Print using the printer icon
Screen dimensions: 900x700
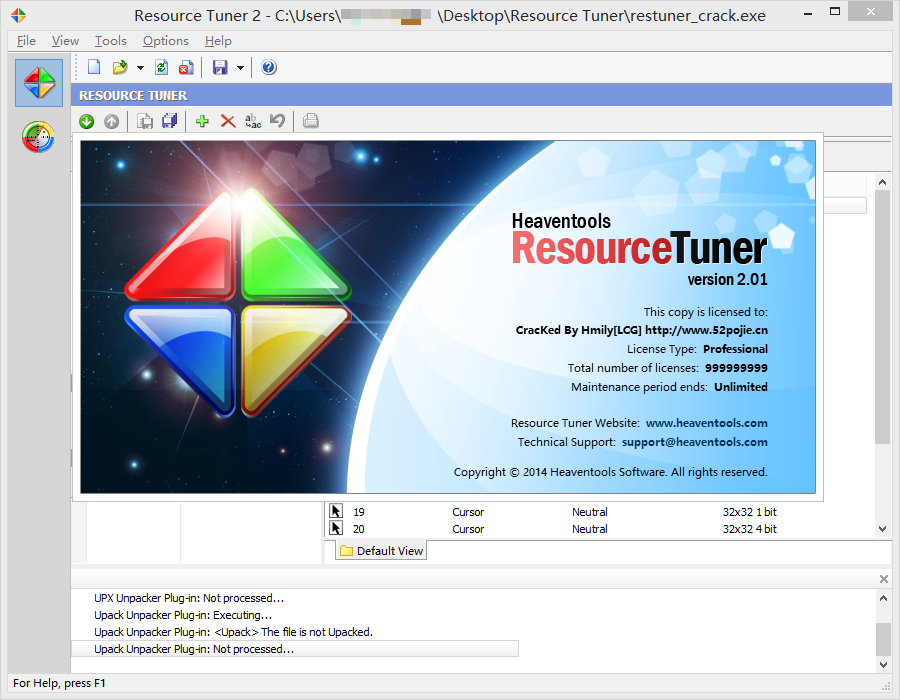tap(311, 121)
